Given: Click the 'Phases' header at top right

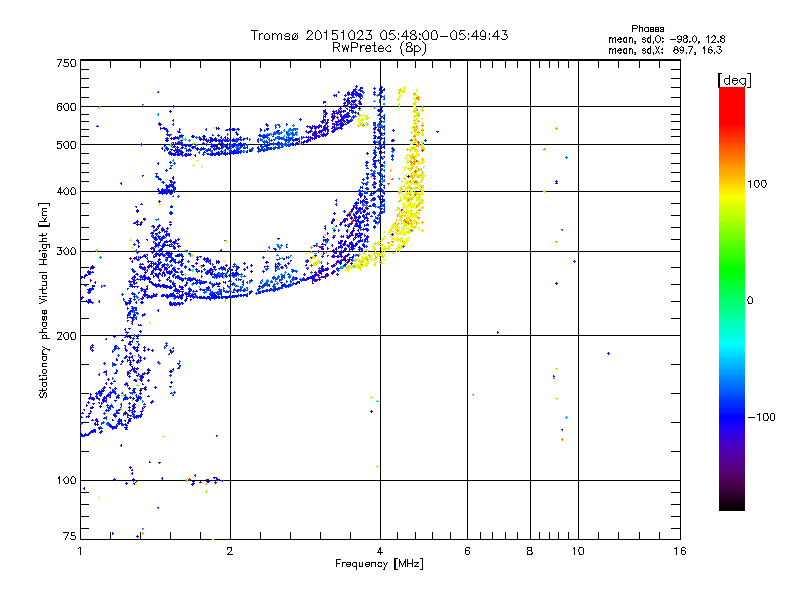Looking at the screenshot, I should 647,29.
